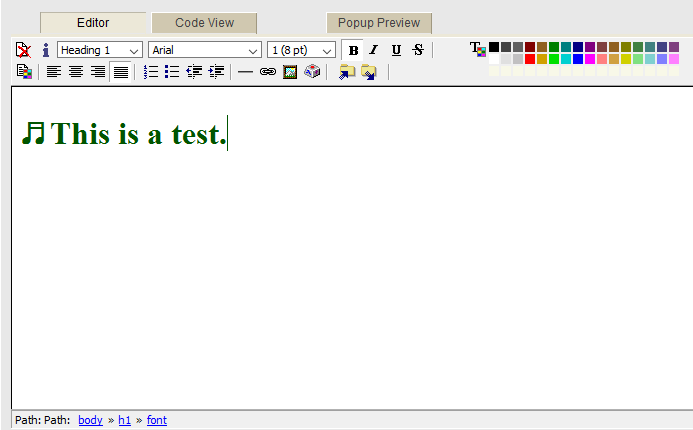Toggle italic formatting
This screenshot has width=693, height=430.
click(x=374, y=50)
